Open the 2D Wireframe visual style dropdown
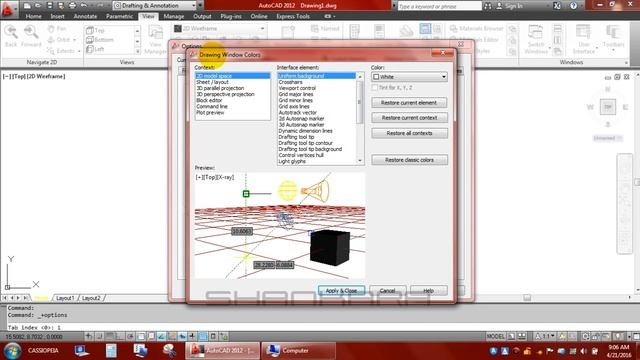 pos(220,29)
